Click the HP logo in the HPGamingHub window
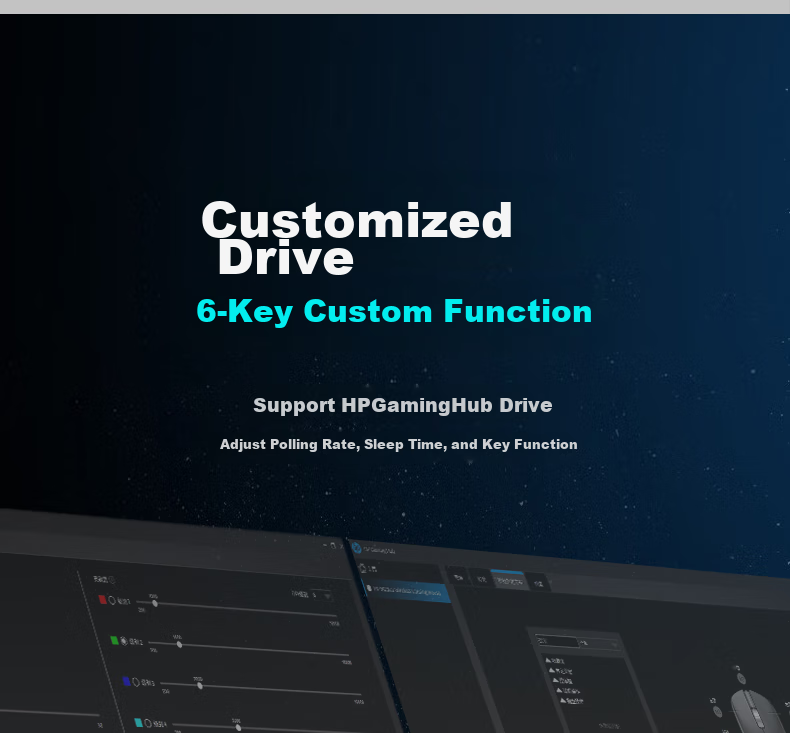Image resolution: width=790 pixels, height=733 pixels. (x=357, y=548)
